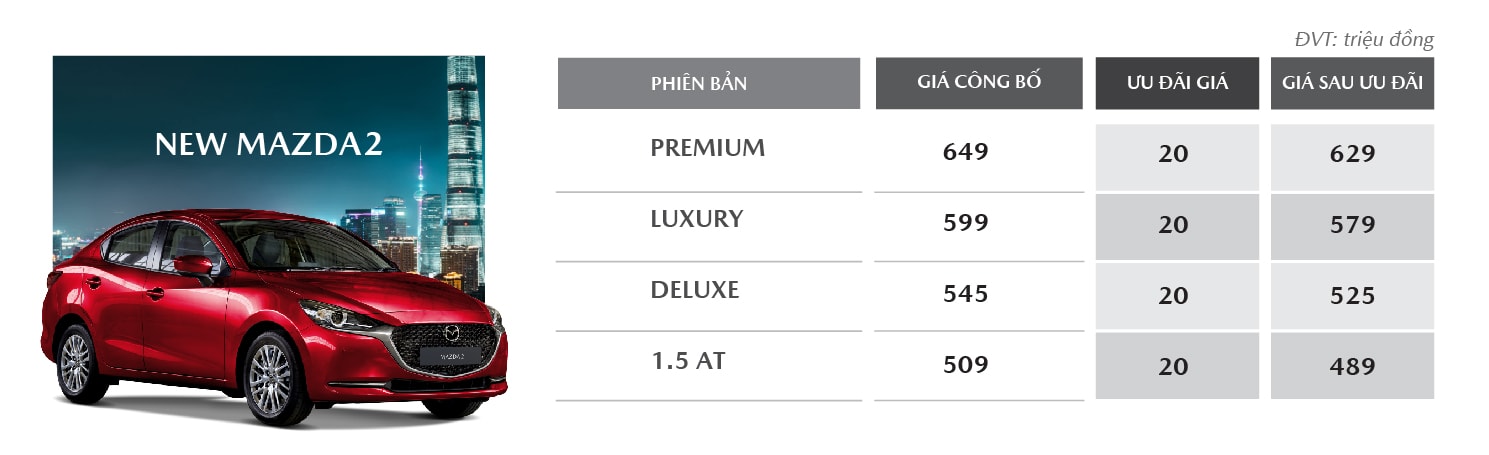This screenshot has height=455, width=1489.
Task: Select the PREMIUM version row
Action: (707, 148)
